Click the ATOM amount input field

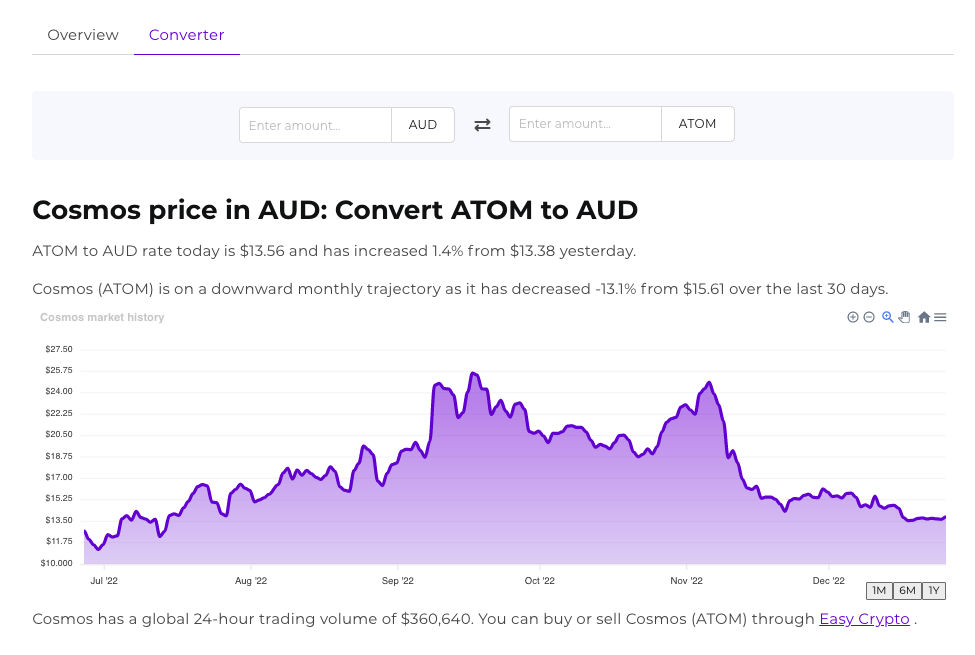click(585, 125)
